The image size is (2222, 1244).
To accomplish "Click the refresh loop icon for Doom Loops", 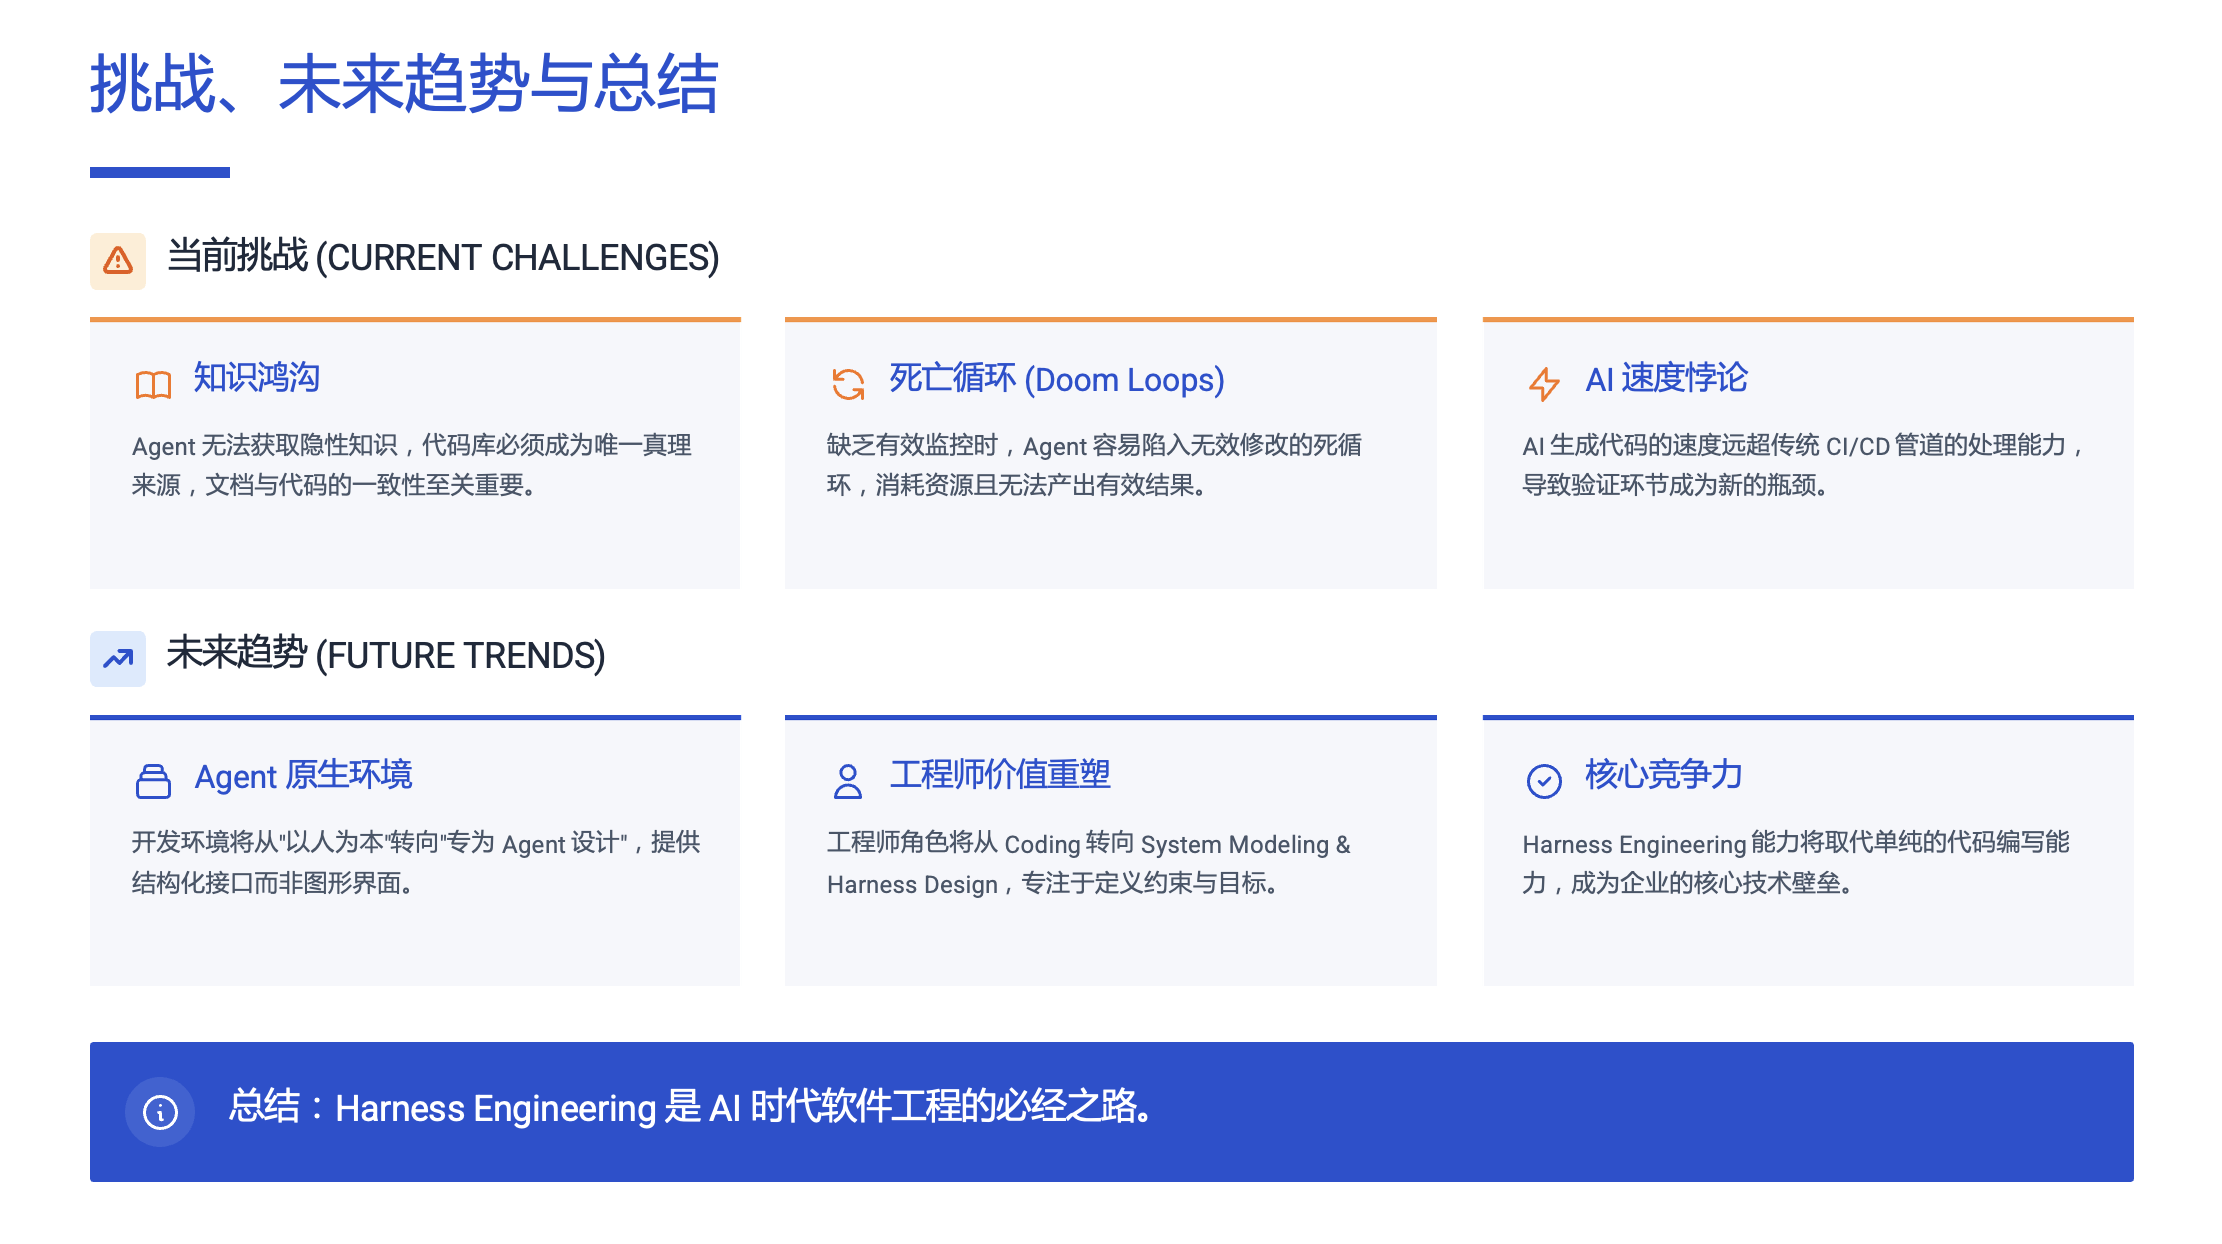I will coord(848,384).
